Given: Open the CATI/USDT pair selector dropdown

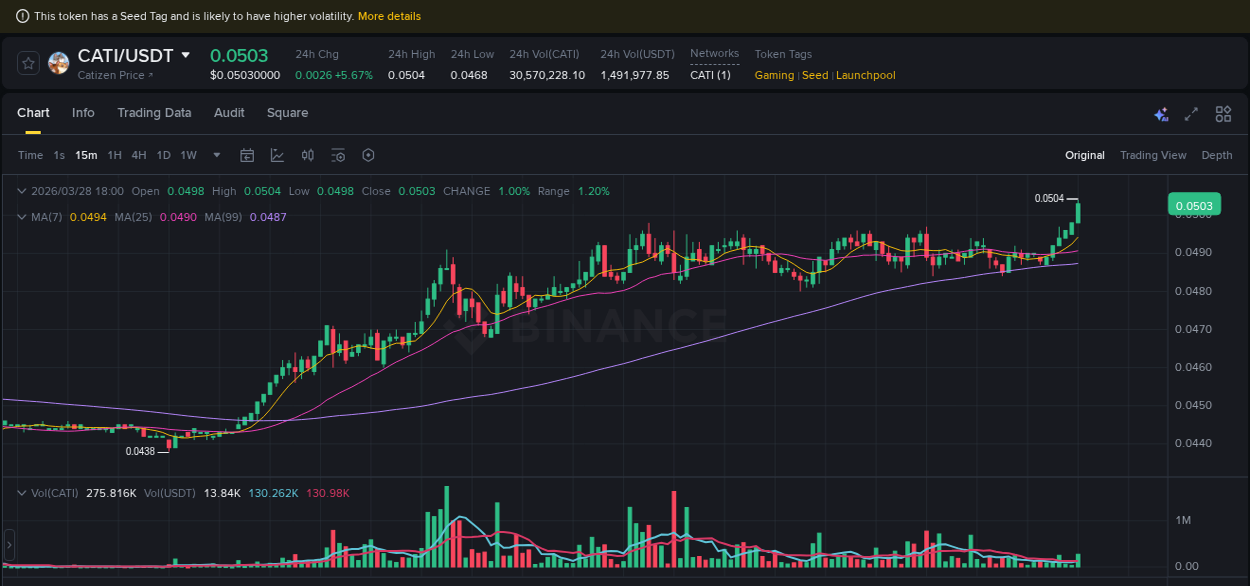Looking at the screenshot, I should pyautogui.click(x=184, y=55).
